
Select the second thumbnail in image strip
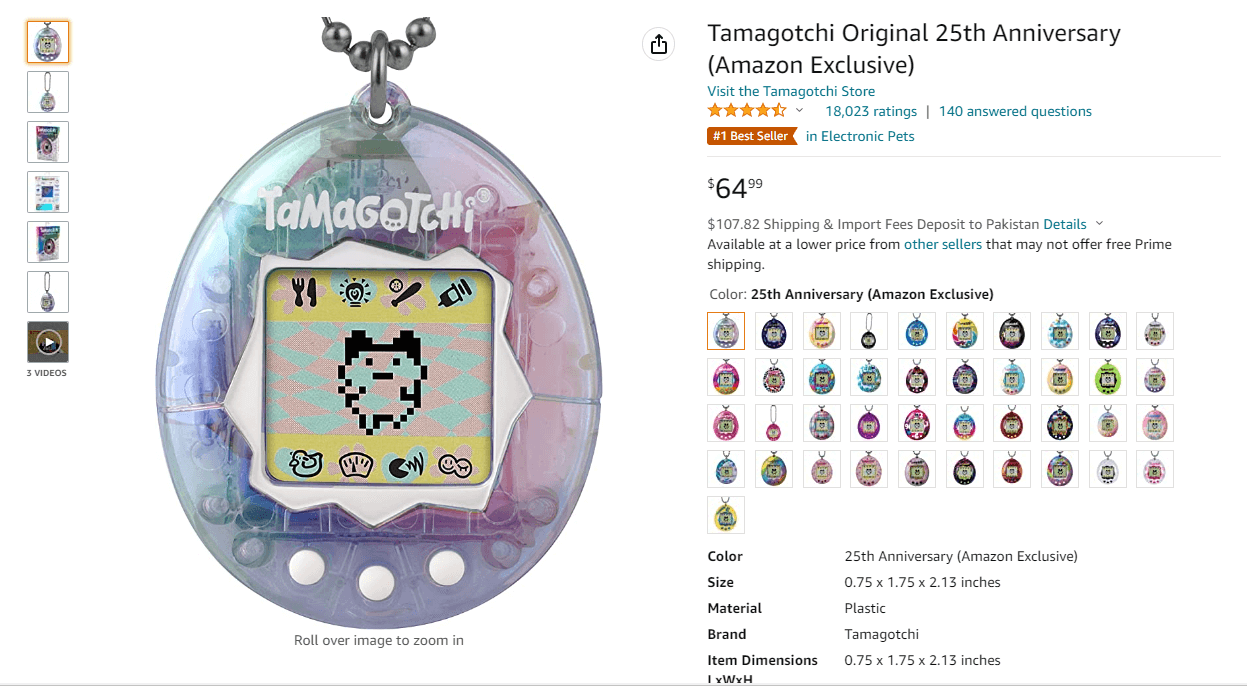coord(48,92)
